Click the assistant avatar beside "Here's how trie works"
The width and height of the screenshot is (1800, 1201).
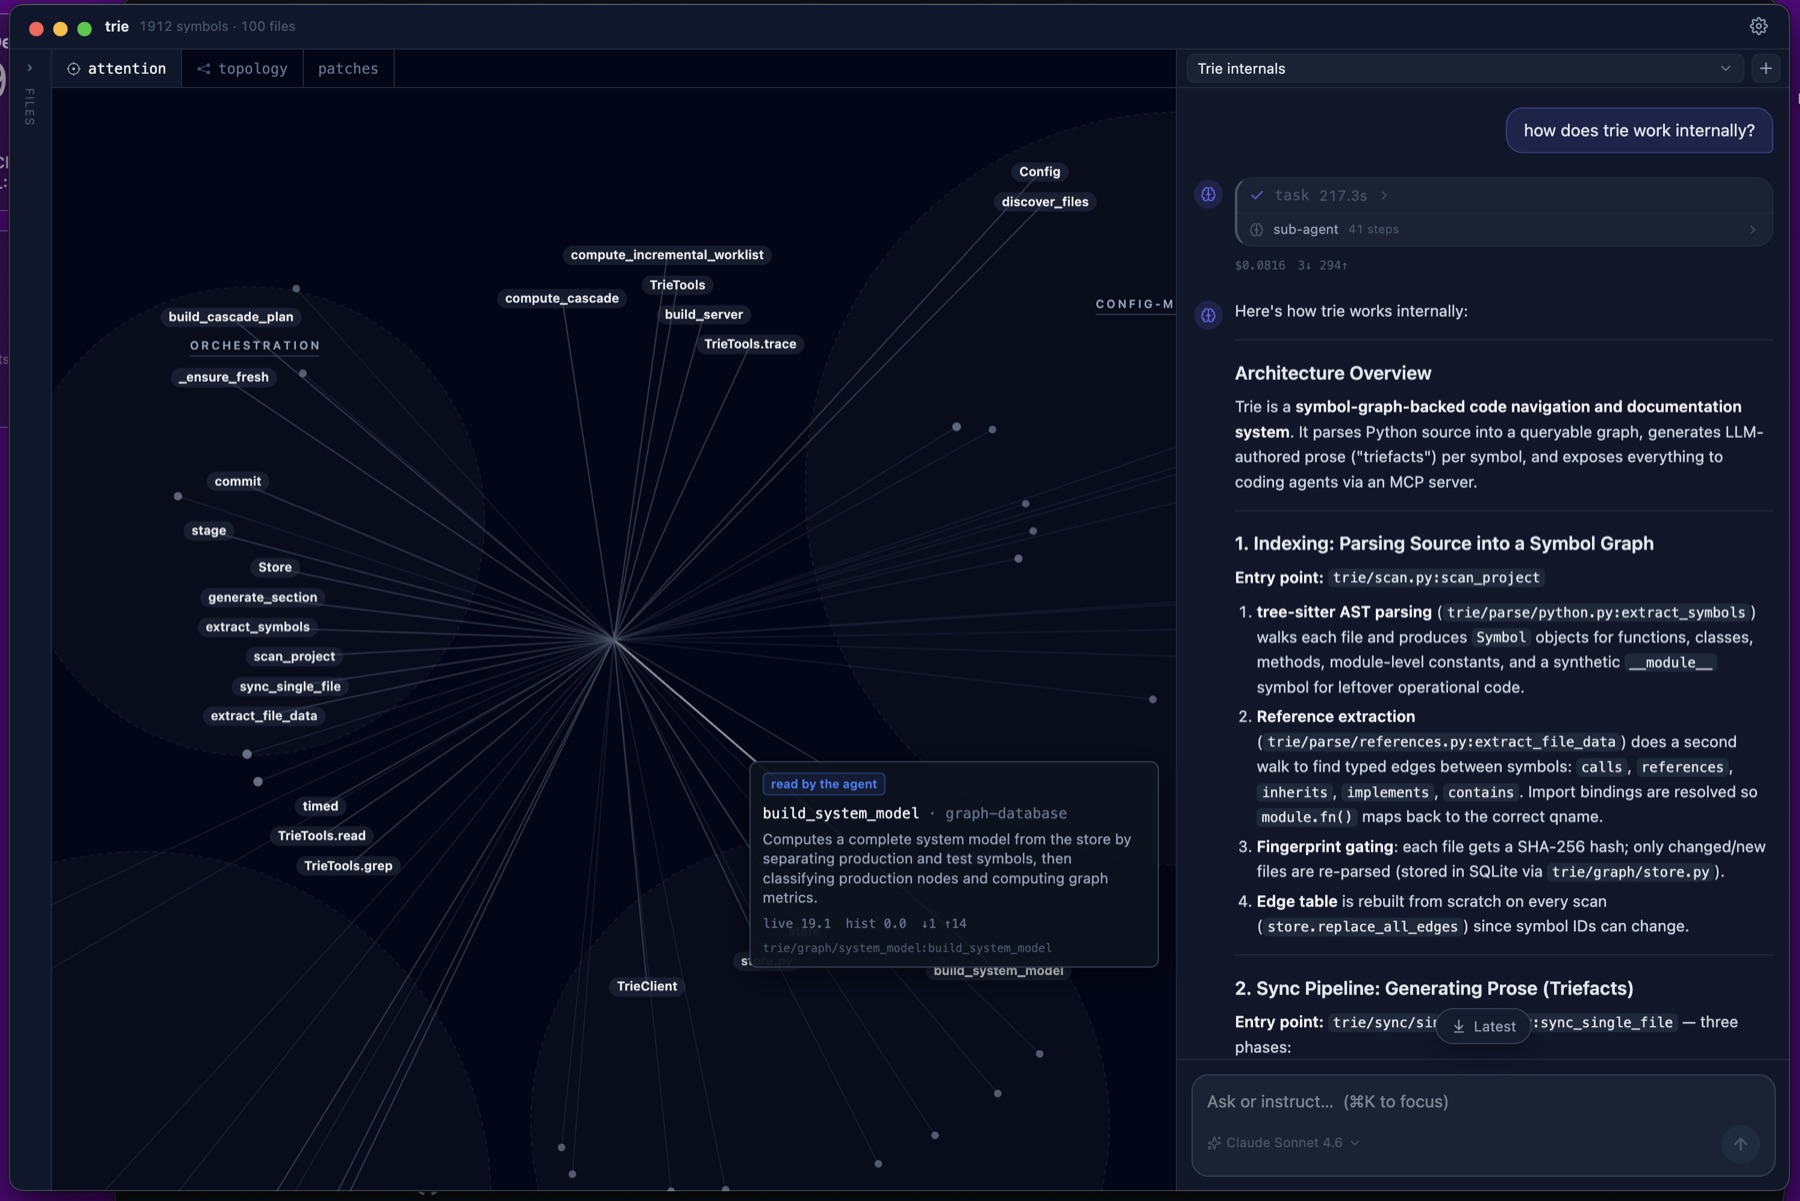(x=1208, y=315)
